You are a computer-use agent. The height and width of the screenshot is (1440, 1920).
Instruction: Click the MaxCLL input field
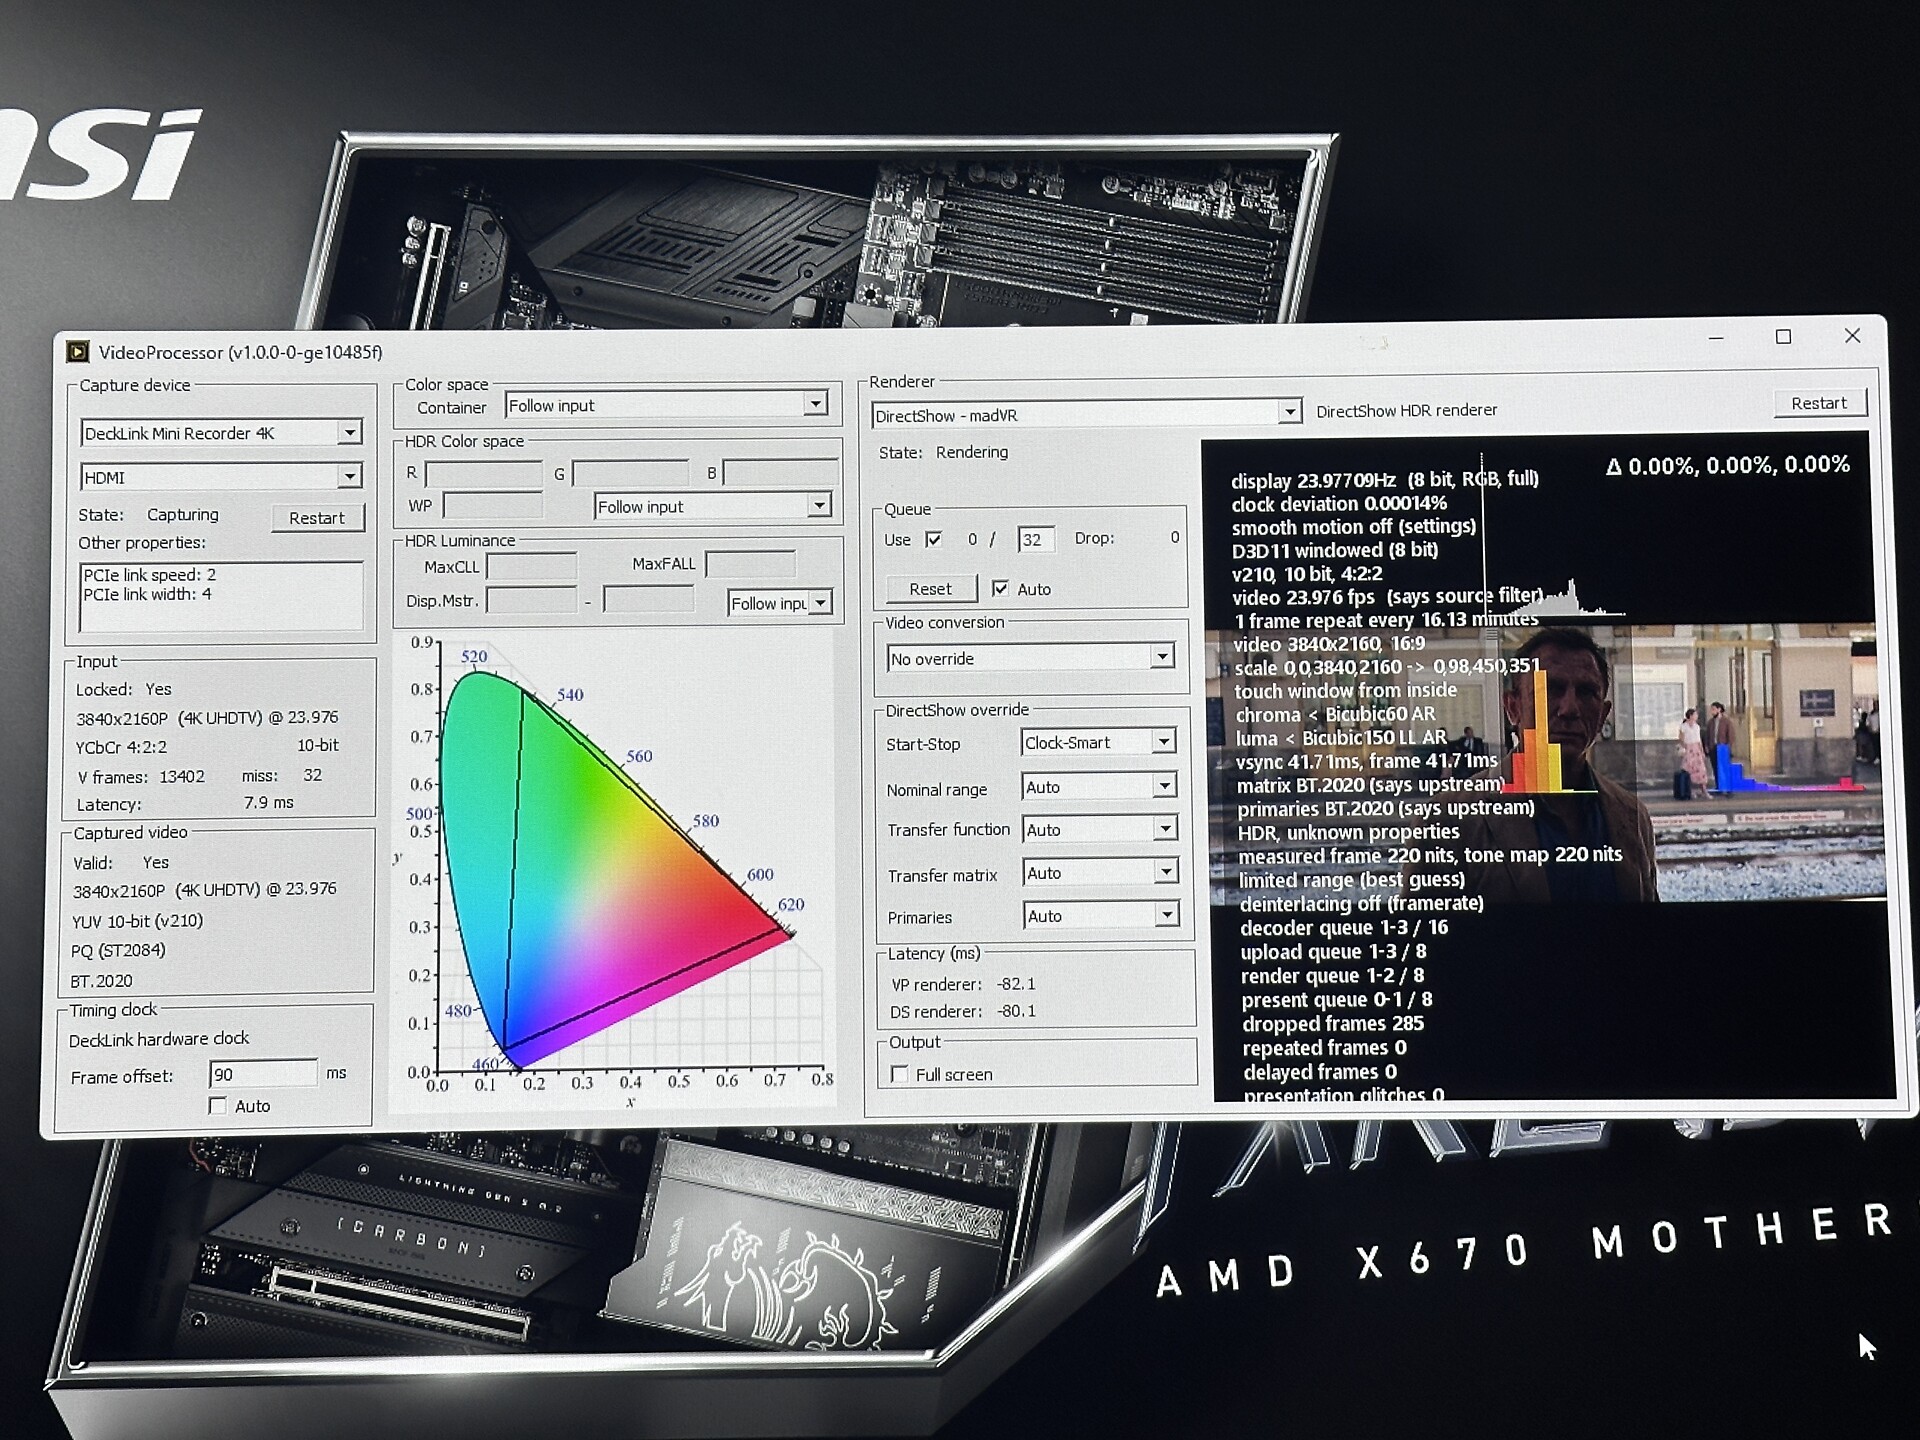(531, 566)
